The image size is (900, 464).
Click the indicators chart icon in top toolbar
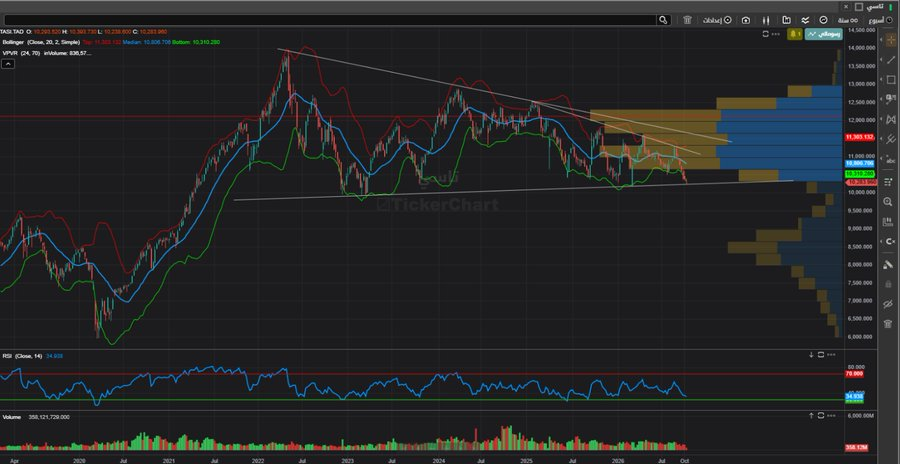(786, 20)
